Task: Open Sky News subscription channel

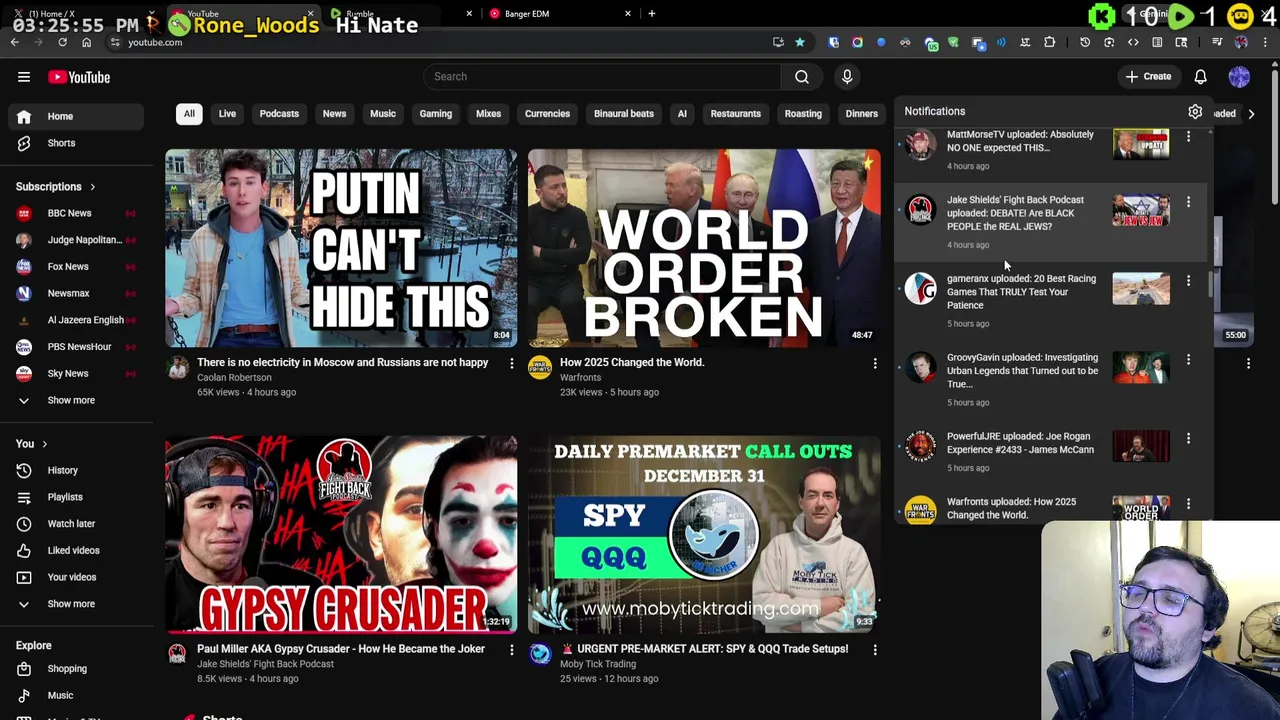Action: click(76, 374)
